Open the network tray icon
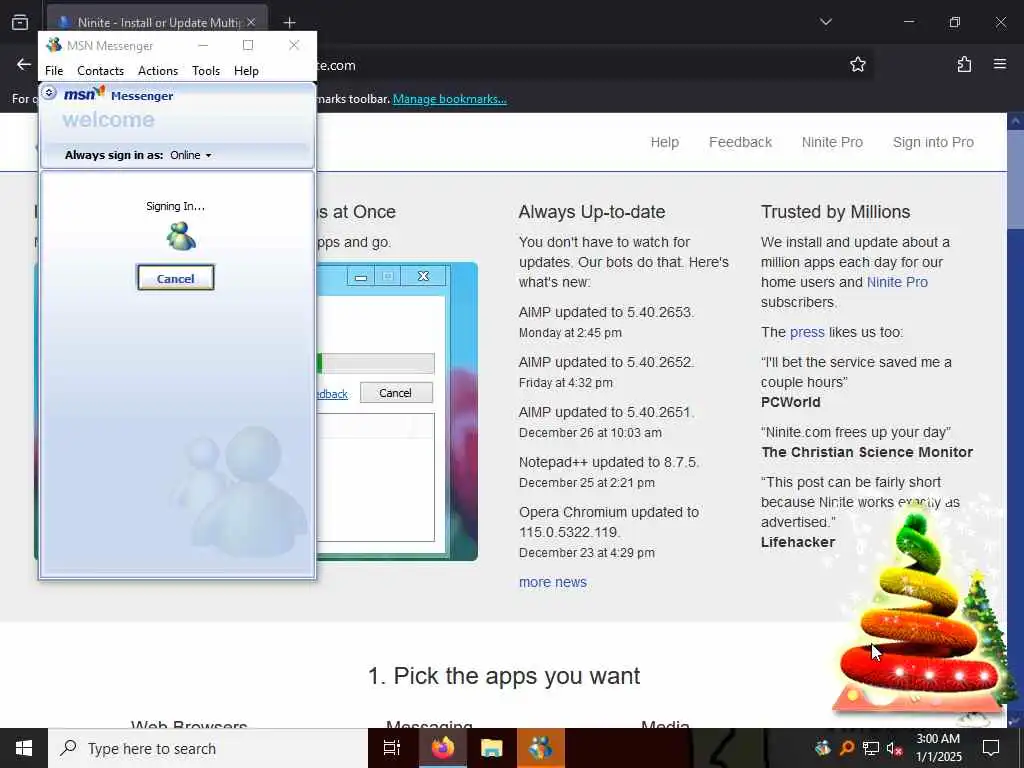The width and height of the screenshot is (1024, 768). tap(871, 748)
